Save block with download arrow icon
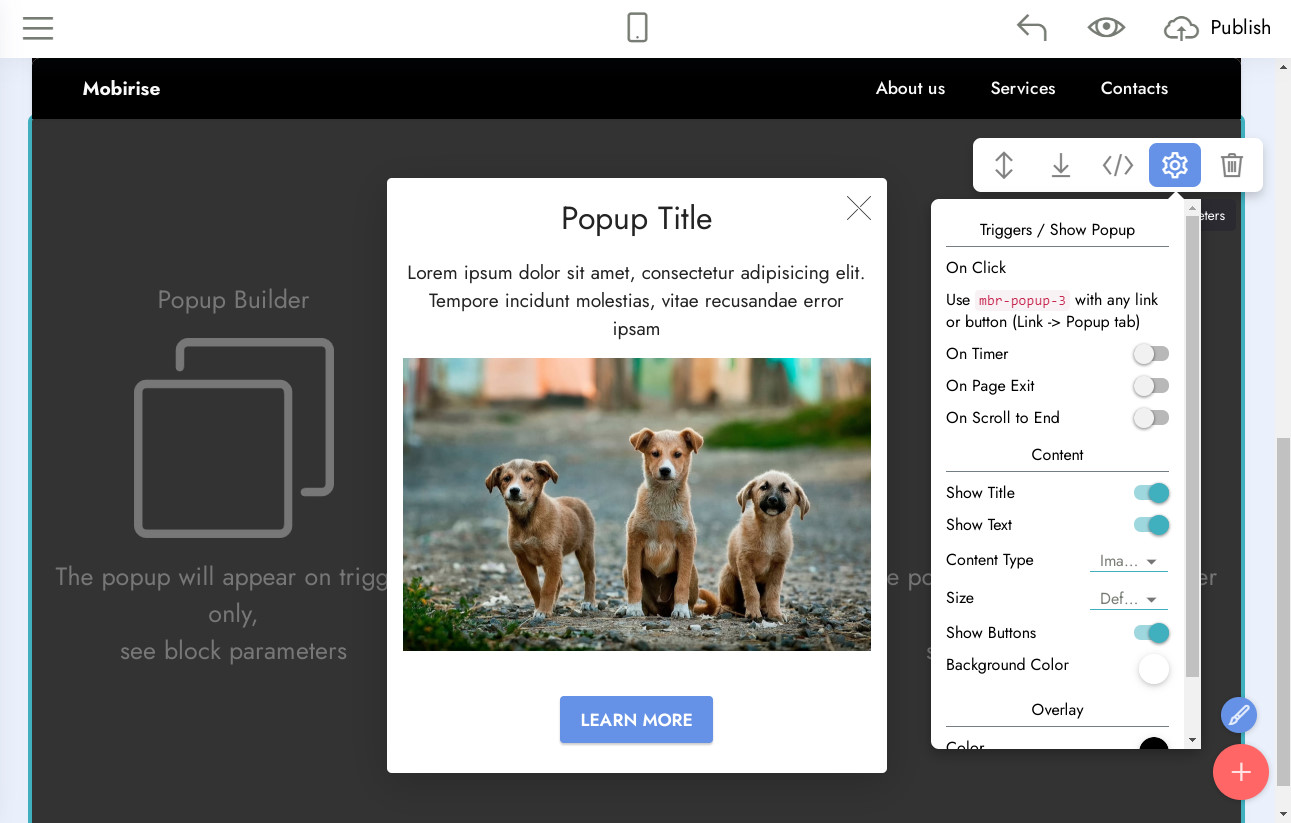 point(1061,165)
